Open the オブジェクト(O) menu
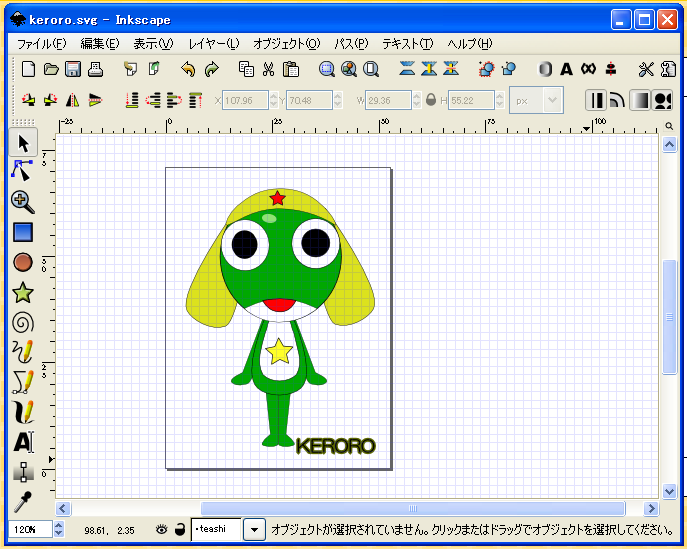The image size is (687, 549). 287,44
